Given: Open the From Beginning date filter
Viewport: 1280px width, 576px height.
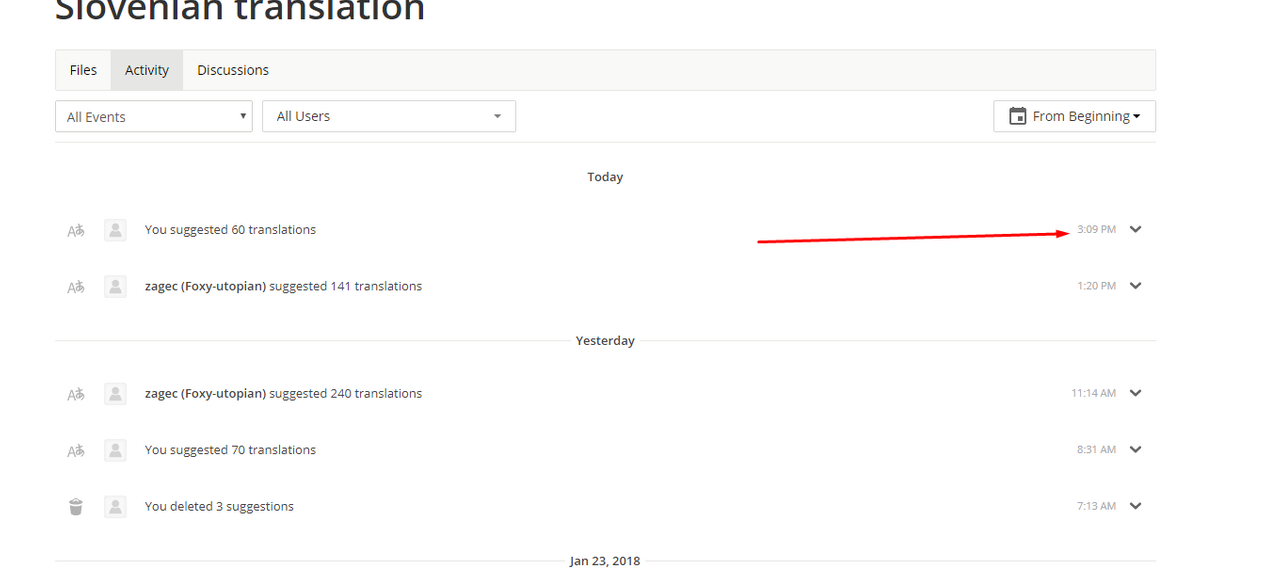Looking at the screenshot, I should (x=1074, y=116).
